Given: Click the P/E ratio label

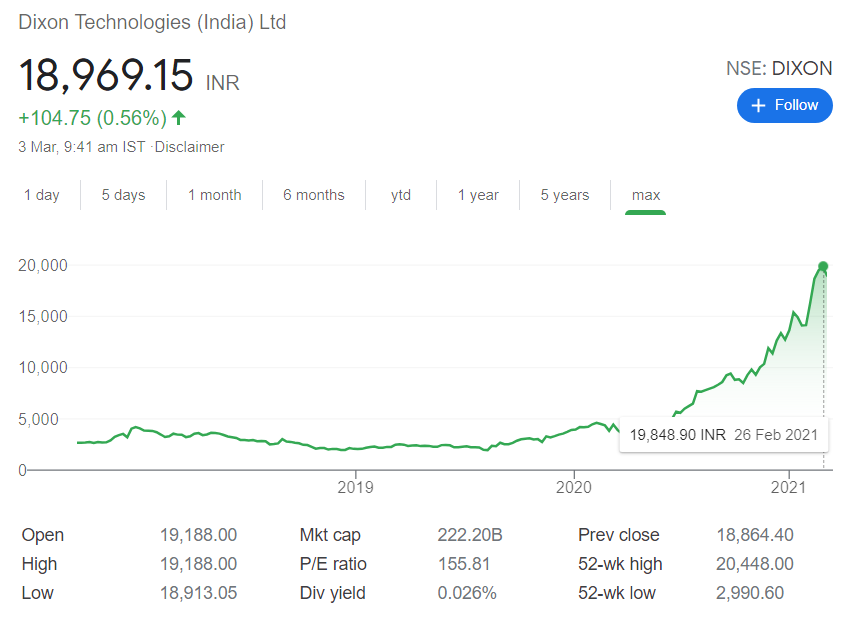Looking at the screenshot, I should [333, 564].
